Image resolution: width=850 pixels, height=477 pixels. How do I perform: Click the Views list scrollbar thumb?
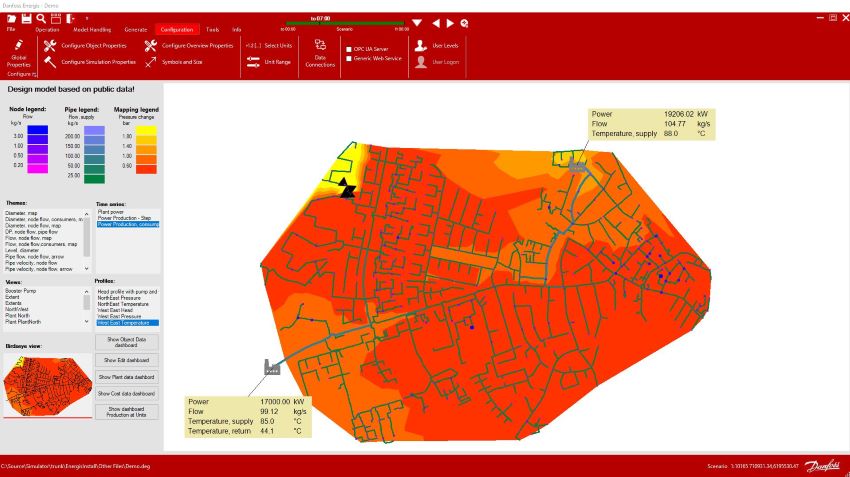click(x=86, y=302)
